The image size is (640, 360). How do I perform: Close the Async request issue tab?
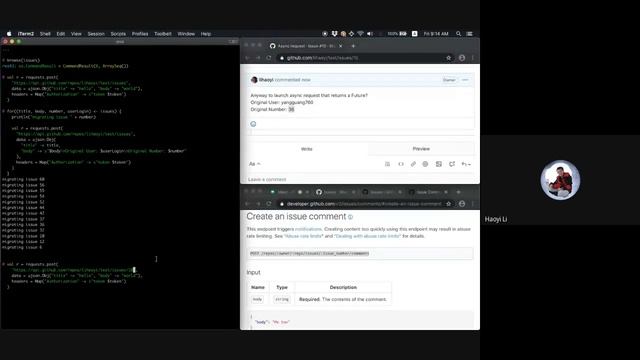pos(341,46)
